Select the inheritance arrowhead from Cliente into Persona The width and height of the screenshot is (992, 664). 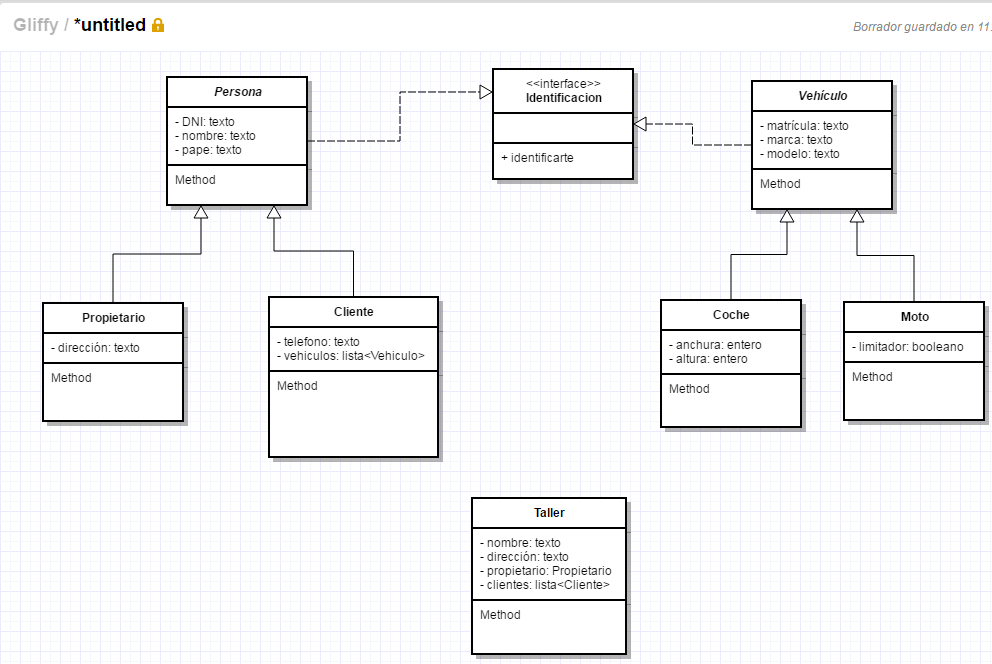(274, 212)
